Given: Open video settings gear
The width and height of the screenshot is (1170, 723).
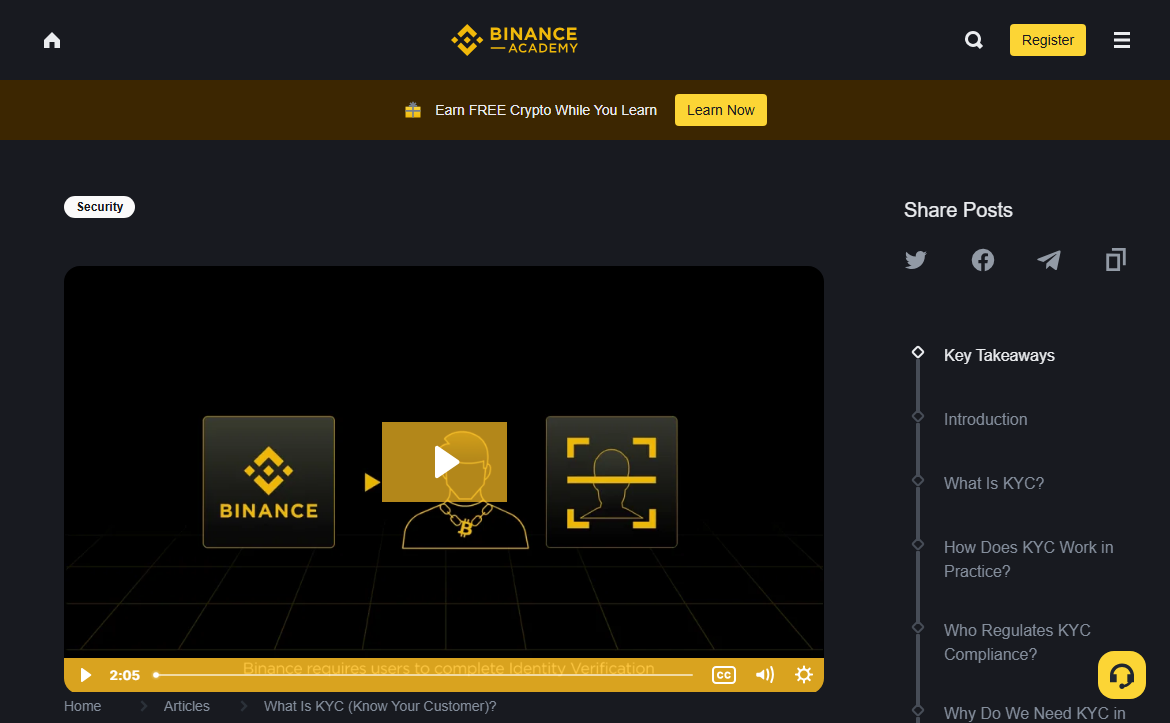Looking at the screenshot, I should [804, 675].
